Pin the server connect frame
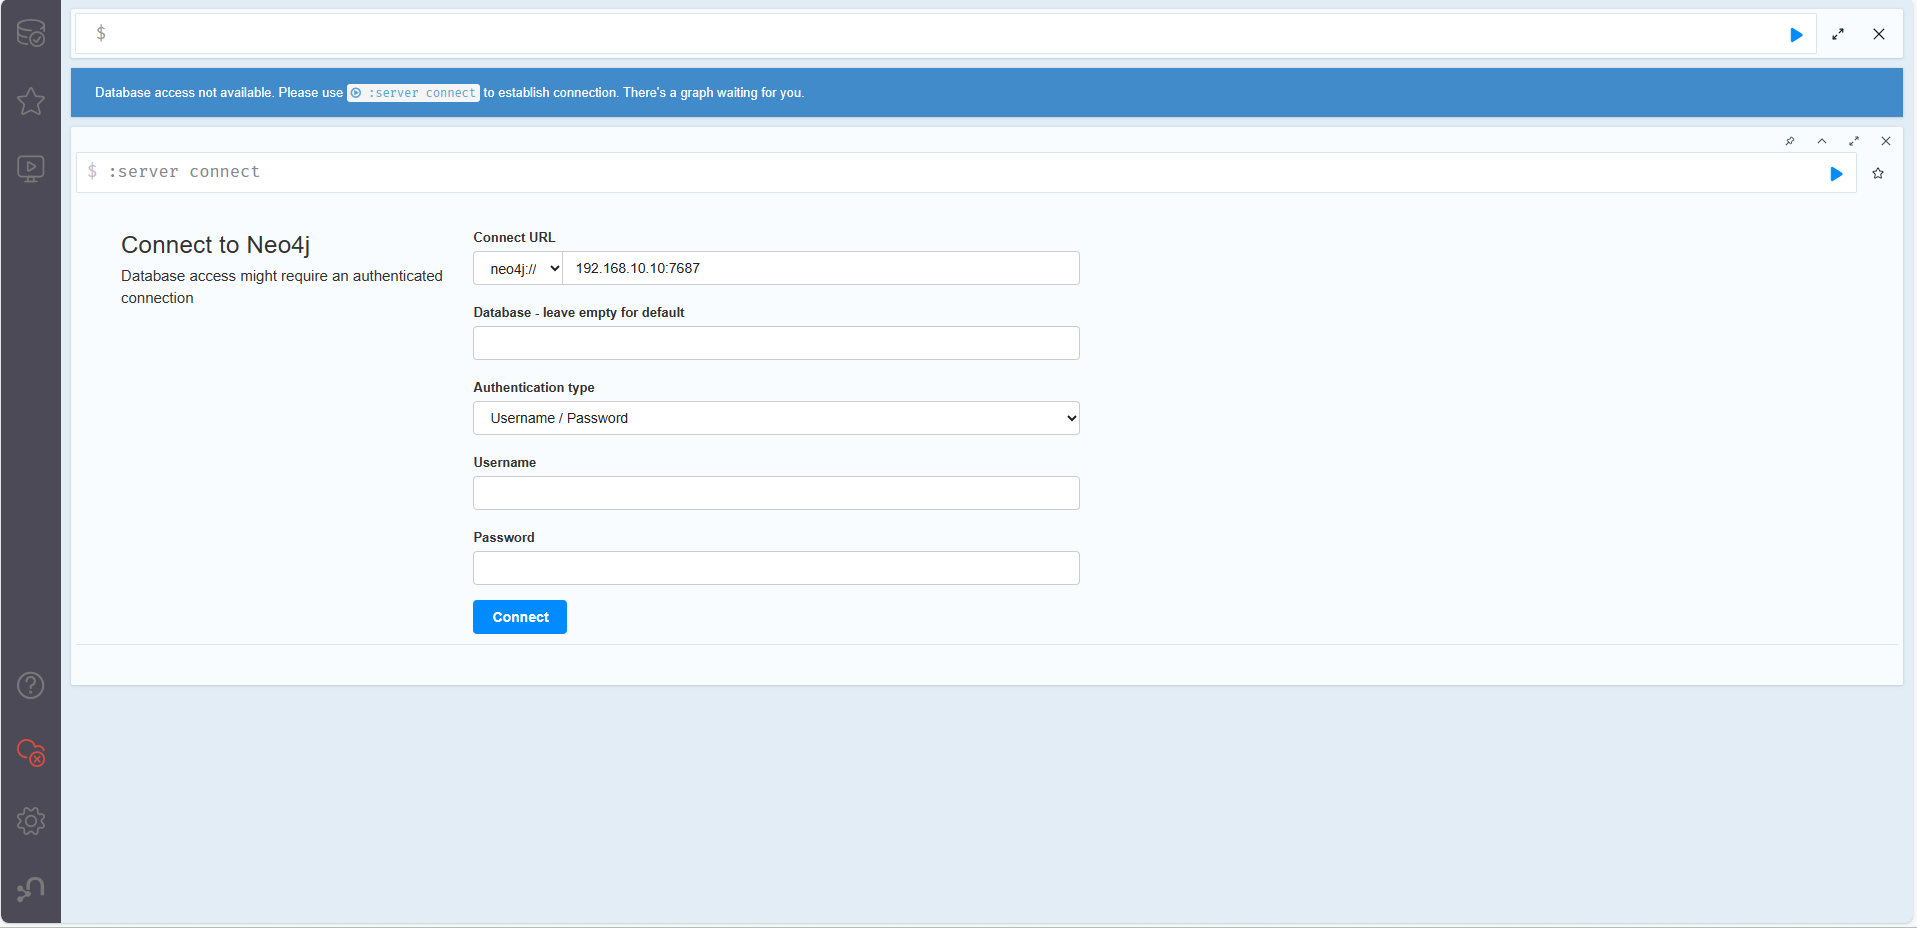Image resolution: width=1917 pixels, height=928 pixels. (x=1790, y=141)
